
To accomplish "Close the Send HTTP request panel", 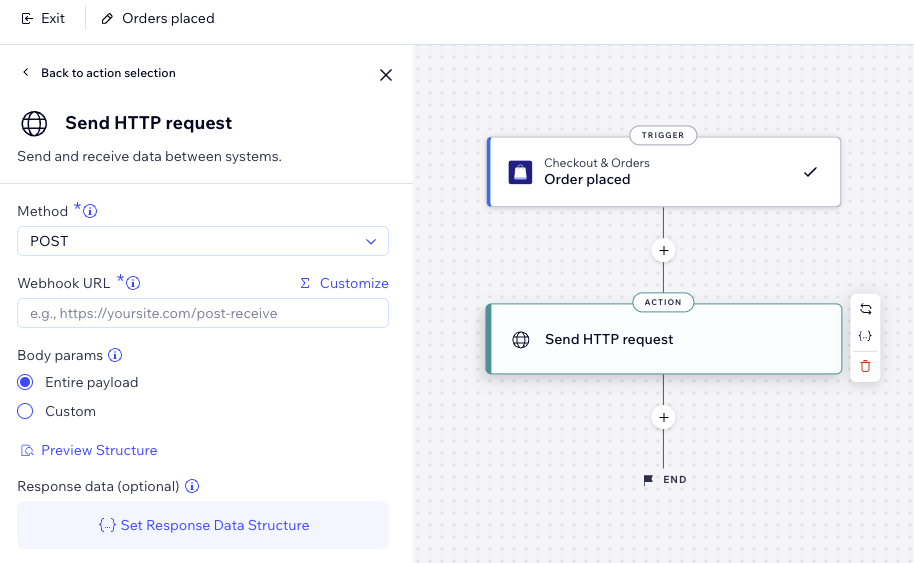I will 386,75.
